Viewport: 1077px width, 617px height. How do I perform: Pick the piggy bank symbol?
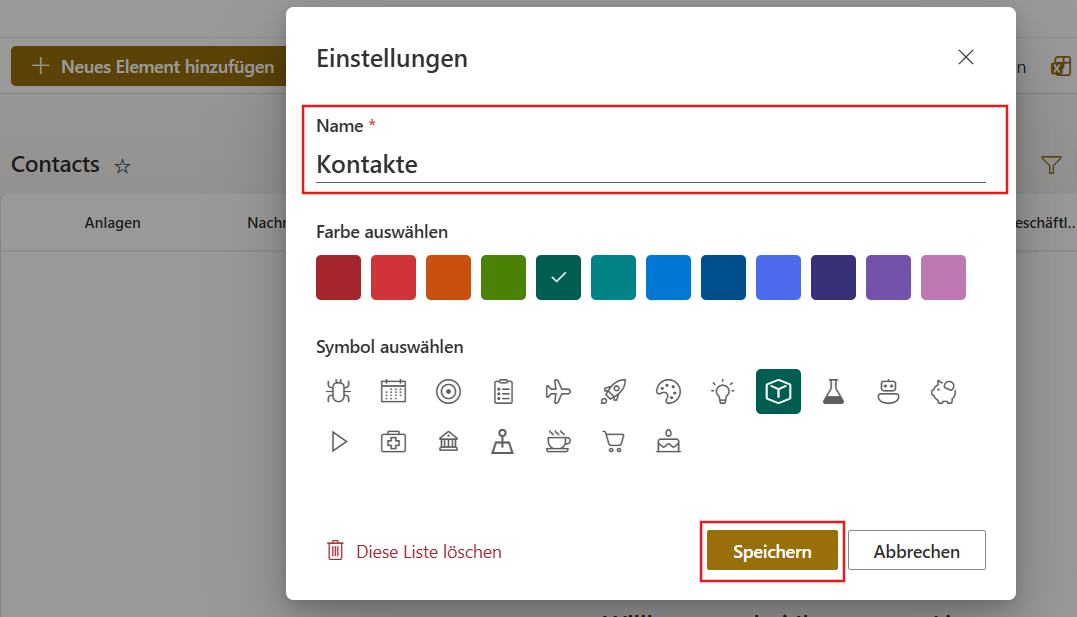point(943,392)
